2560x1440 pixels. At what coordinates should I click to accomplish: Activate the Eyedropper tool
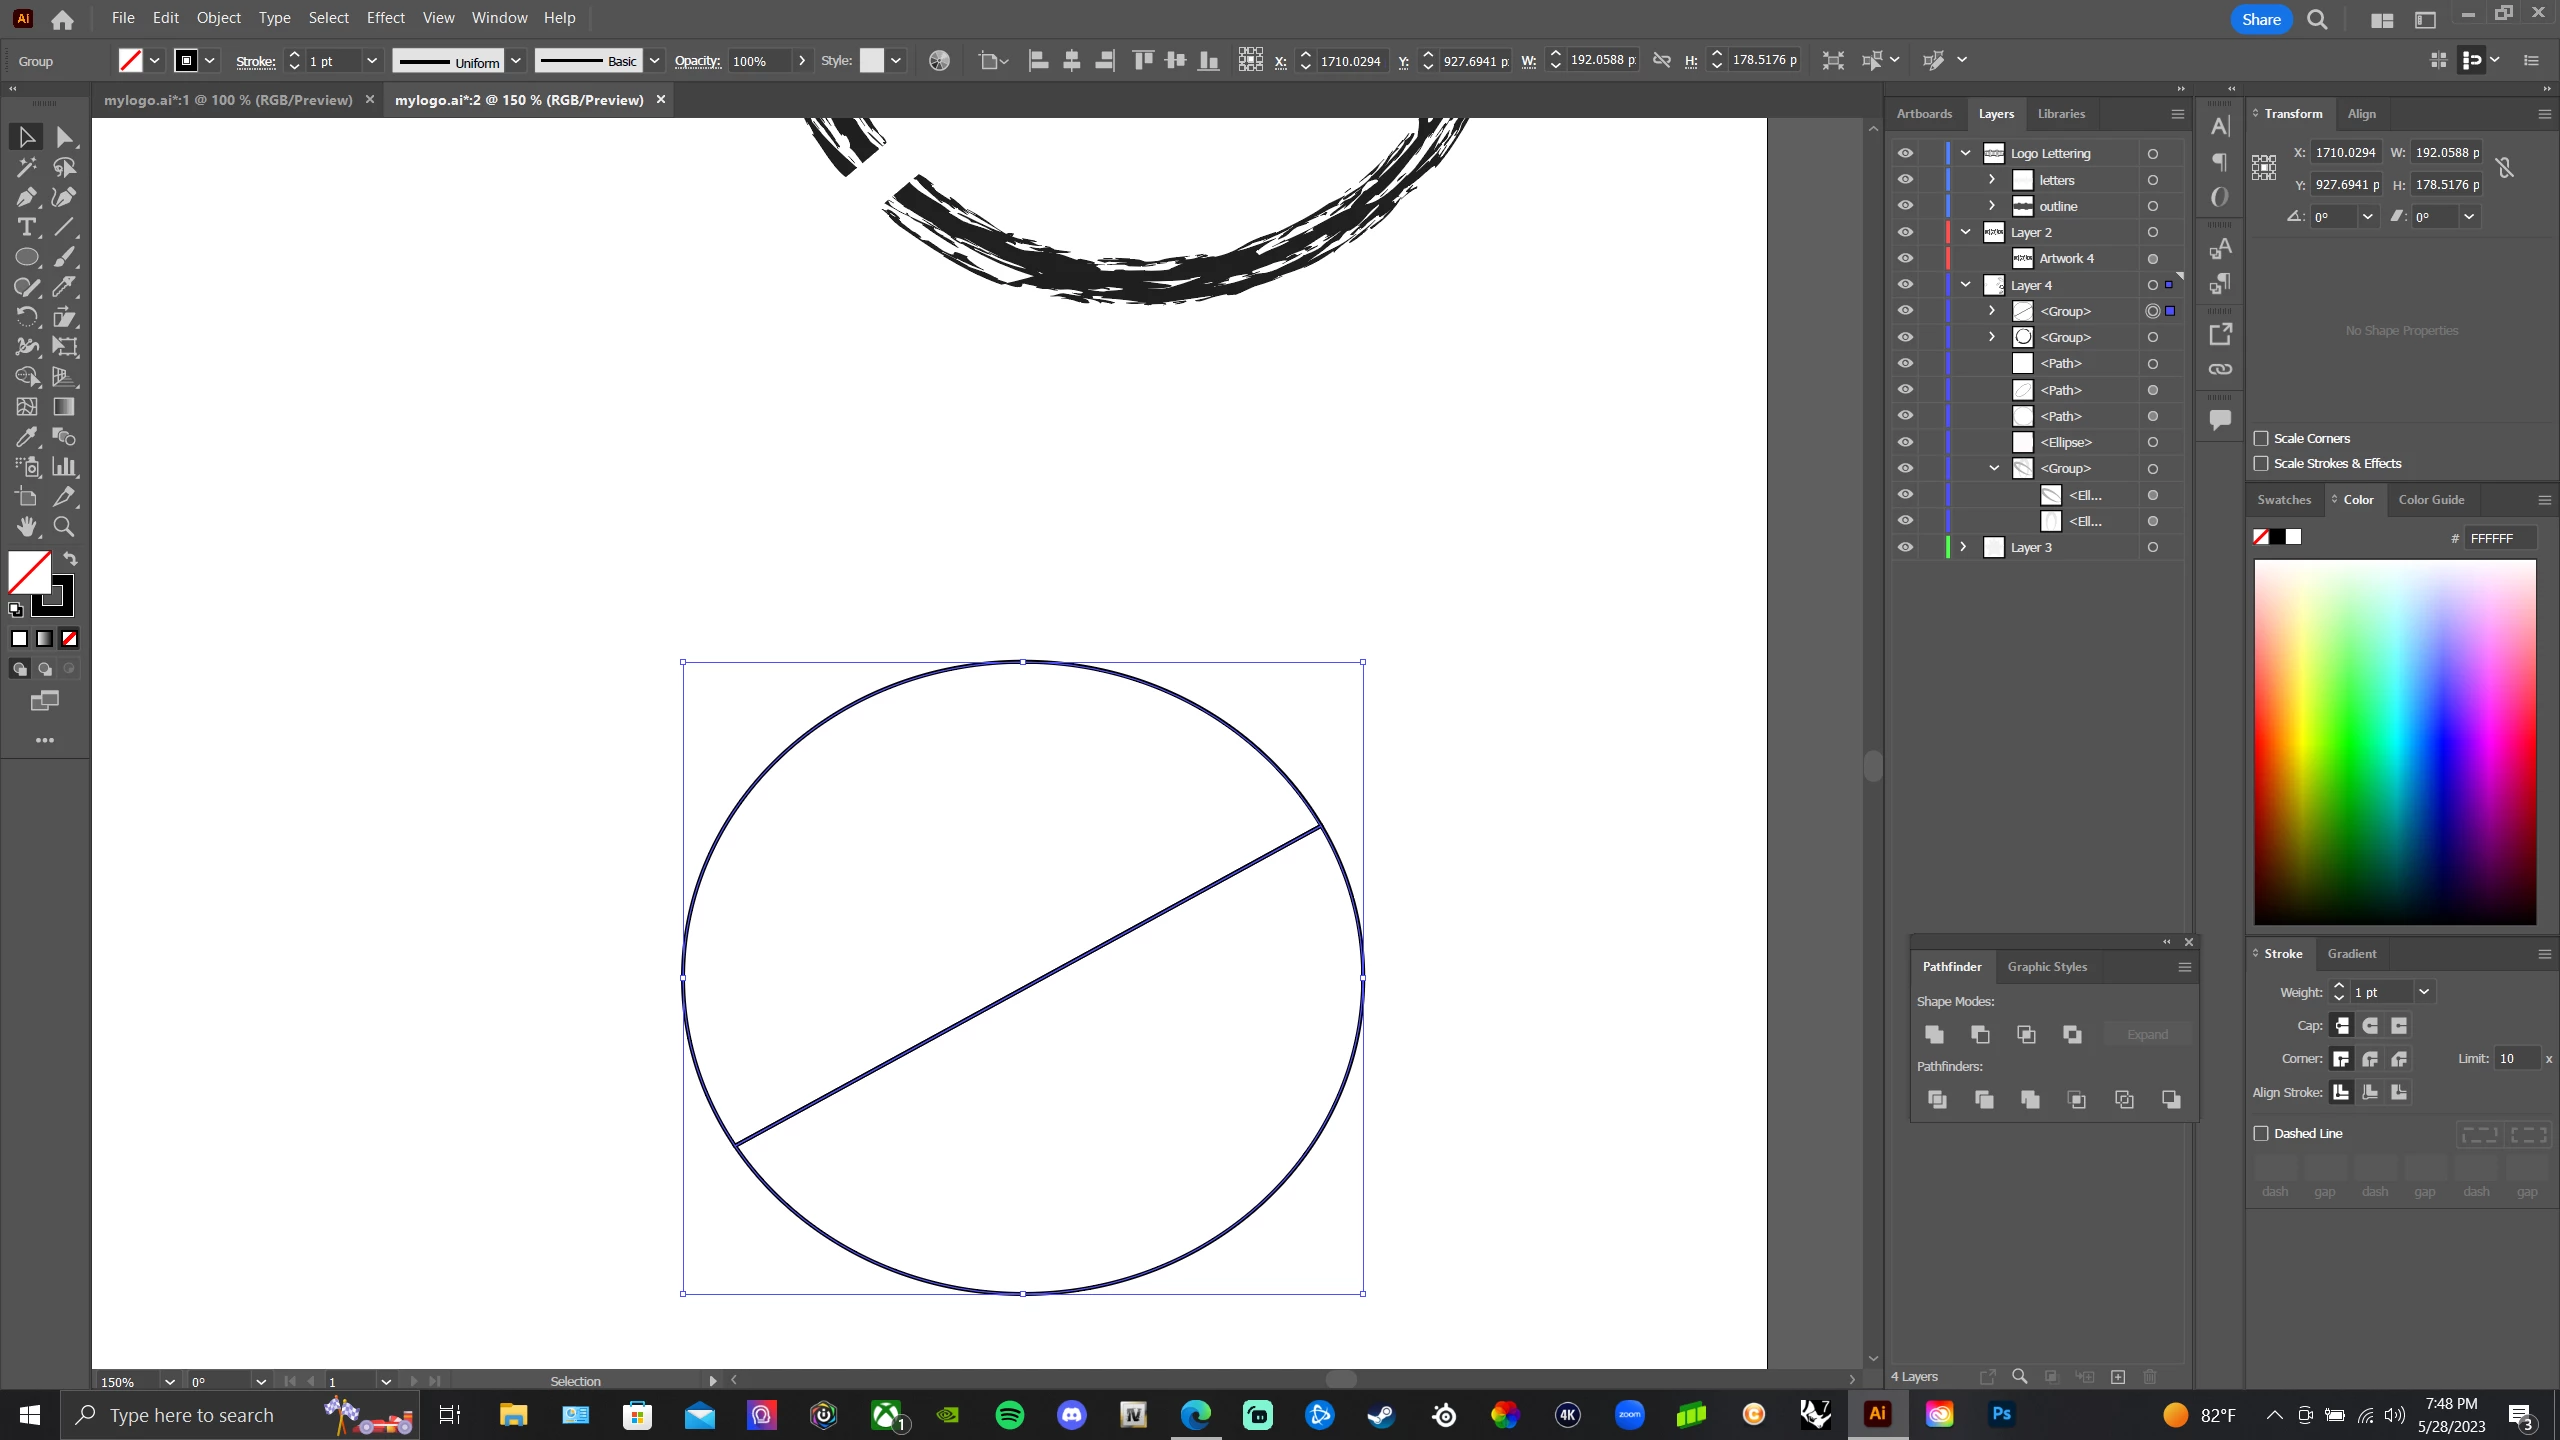click(26, 437)
